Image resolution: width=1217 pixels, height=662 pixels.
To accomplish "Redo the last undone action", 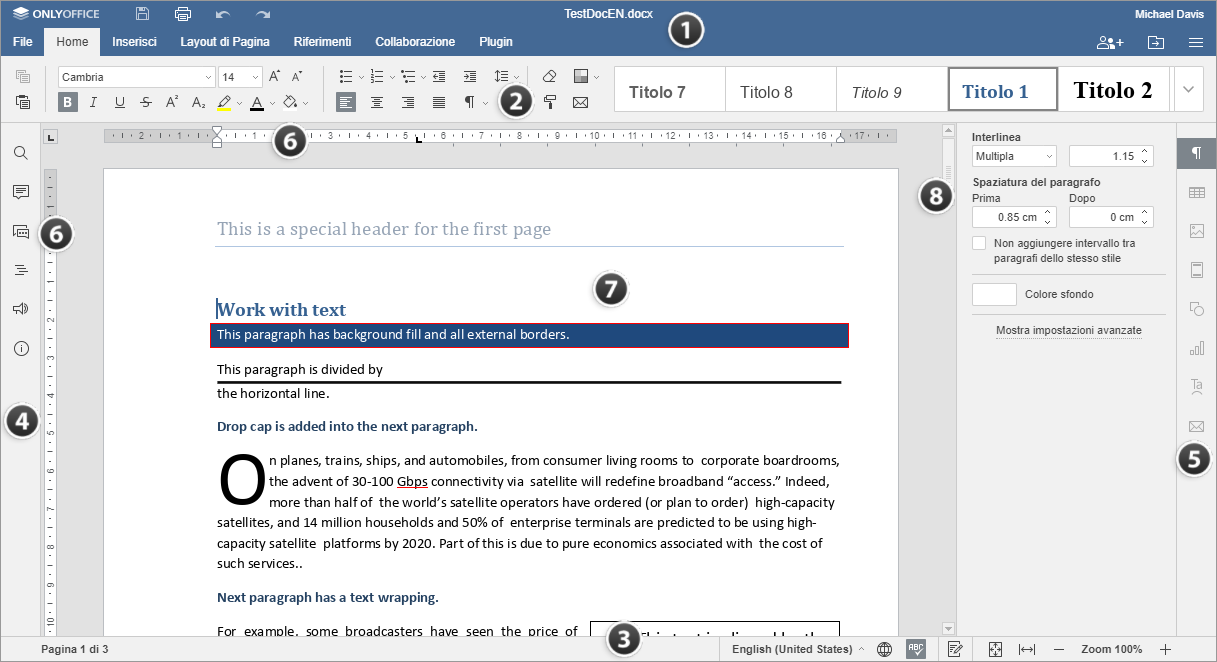I will click(x=263, y=14).
